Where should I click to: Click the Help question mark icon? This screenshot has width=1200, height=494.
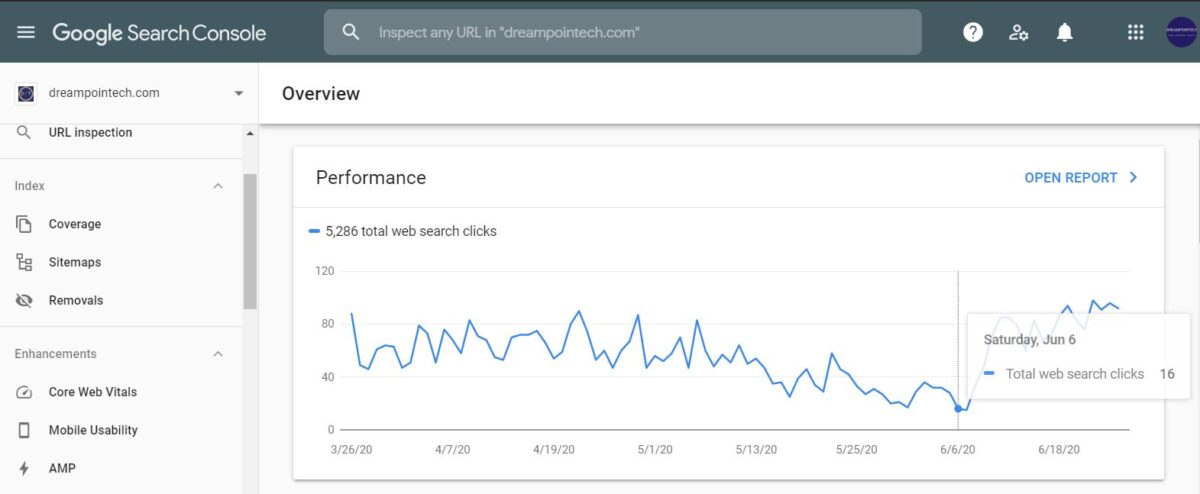(973, 32)
